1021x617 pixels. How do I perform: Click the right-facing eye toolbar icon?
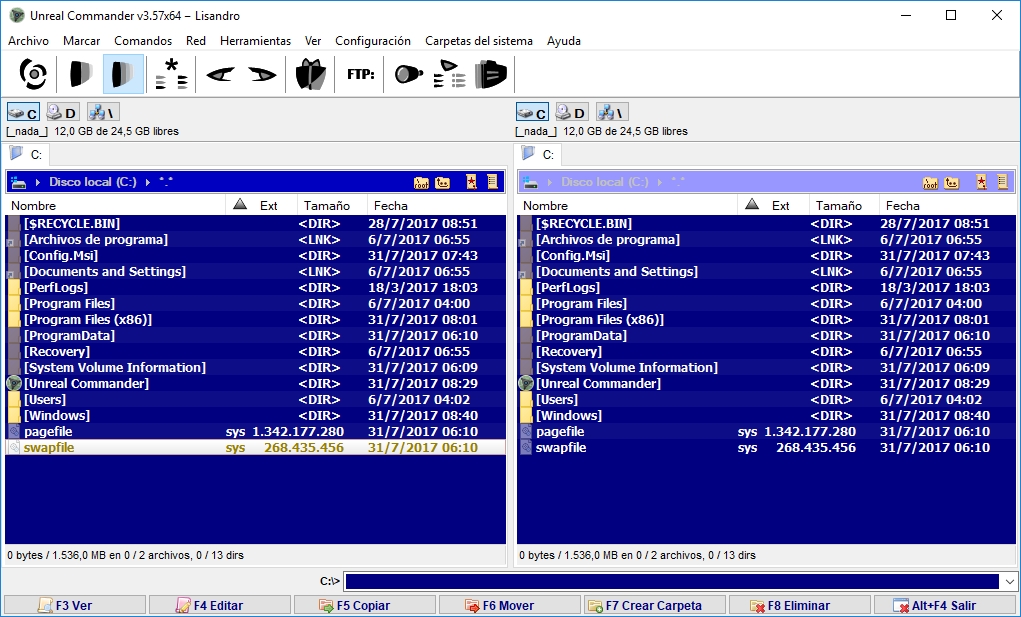(262, 74)
